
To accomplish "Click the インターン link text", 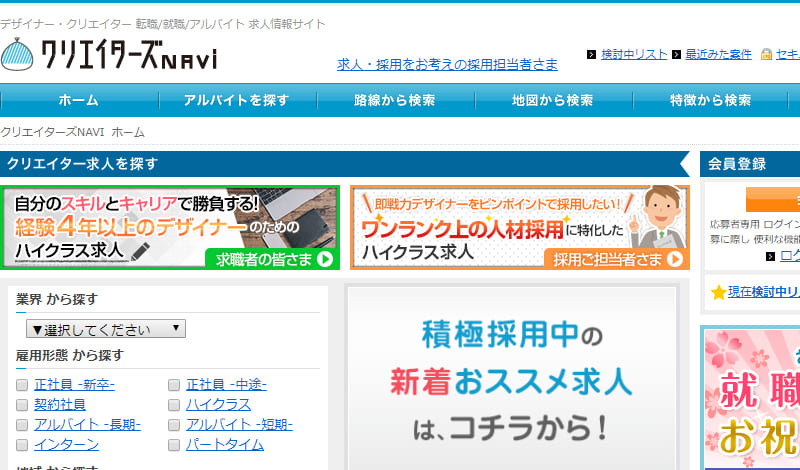I will point(66,445).
